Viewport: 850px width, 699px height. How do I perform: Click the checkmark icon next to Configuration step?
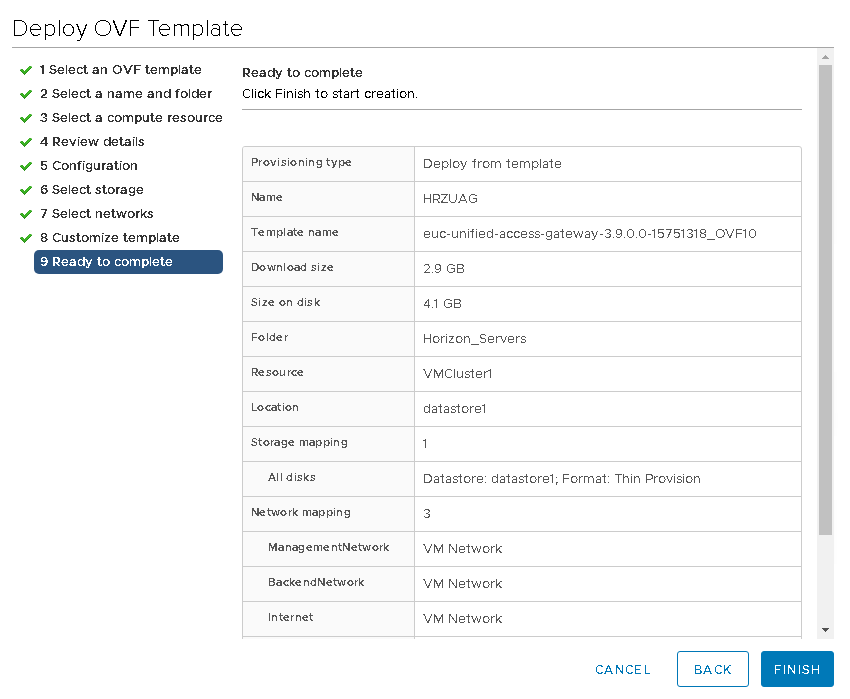coord(25,166)
